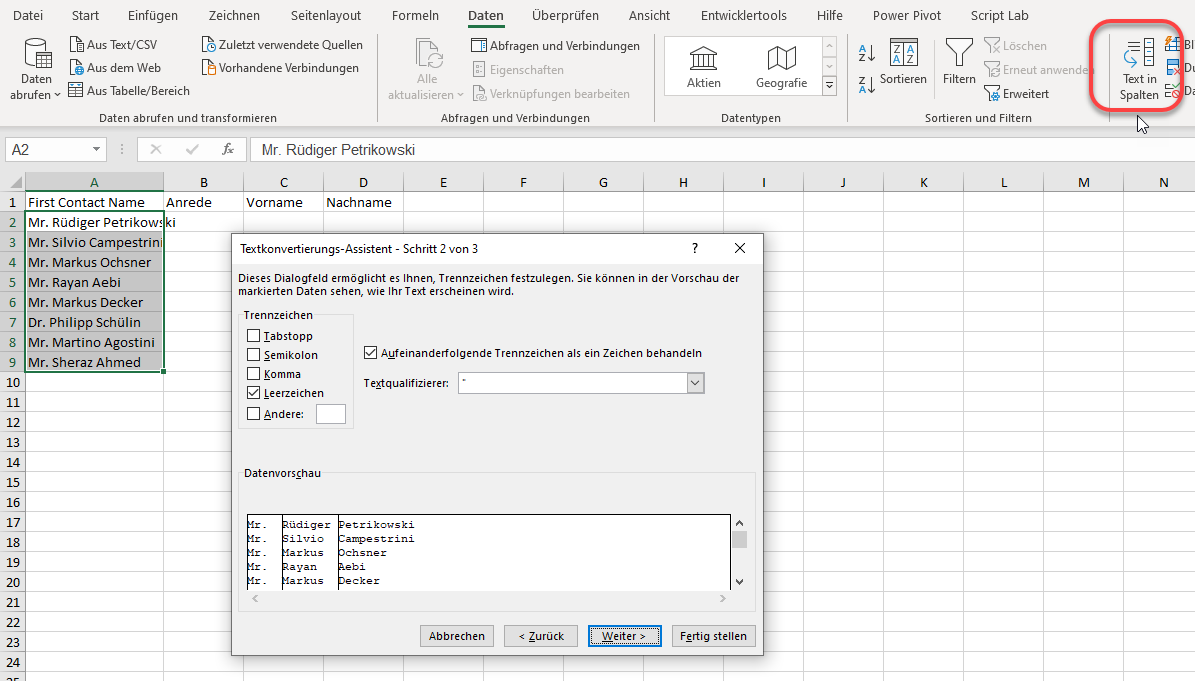Click the formula bar cancel X icon
The image size is (1195, 681).
[155, 149]
